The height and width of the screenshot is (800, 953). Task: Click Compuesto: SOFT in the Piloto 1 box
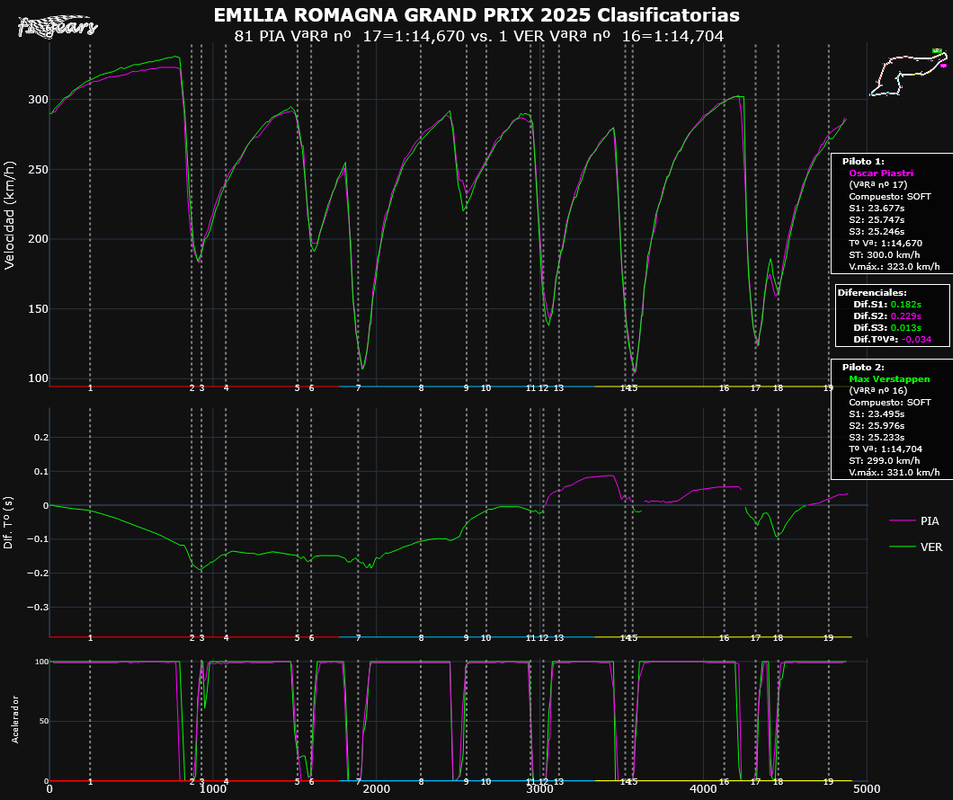pos(889,197)
